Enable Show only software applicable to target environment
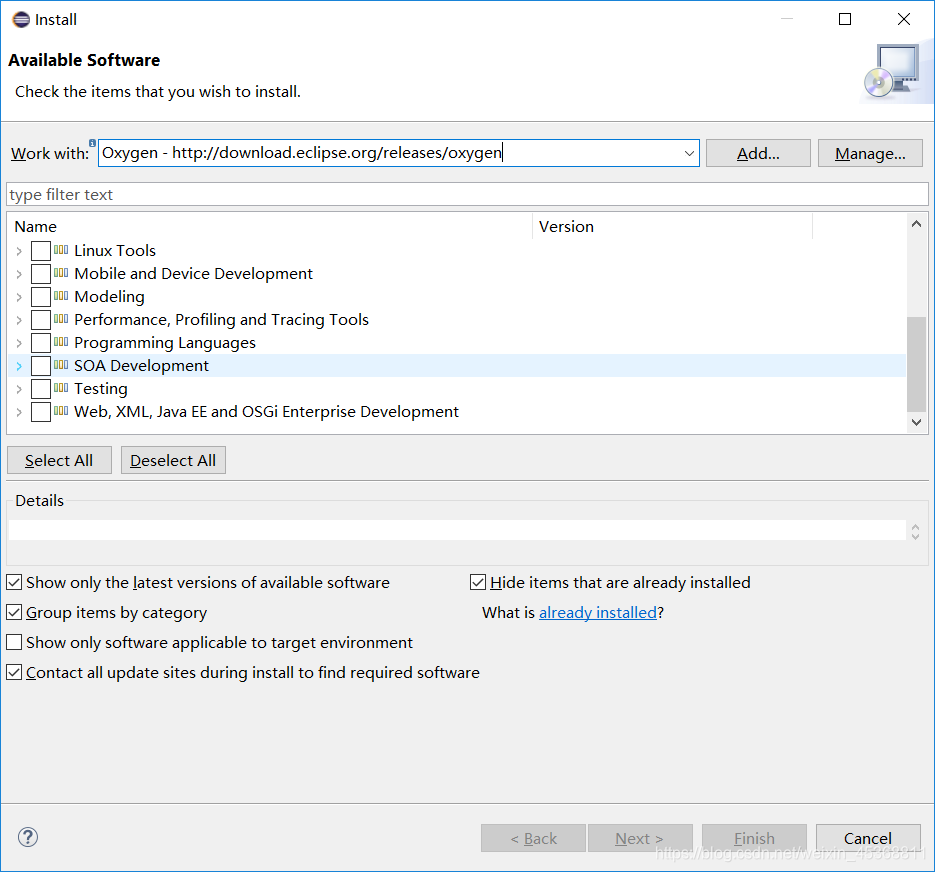The width and height of the screenshot is (935, 872). click(x=14, y=642)
